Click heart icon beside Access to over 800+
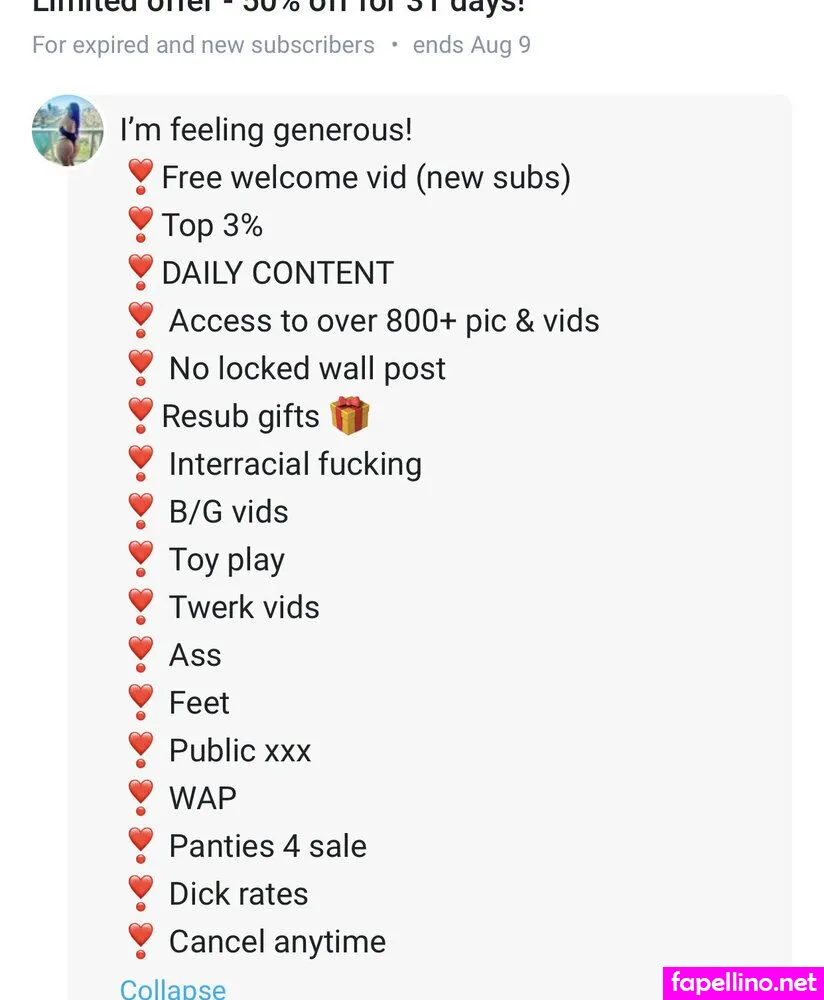 (141, 320)
